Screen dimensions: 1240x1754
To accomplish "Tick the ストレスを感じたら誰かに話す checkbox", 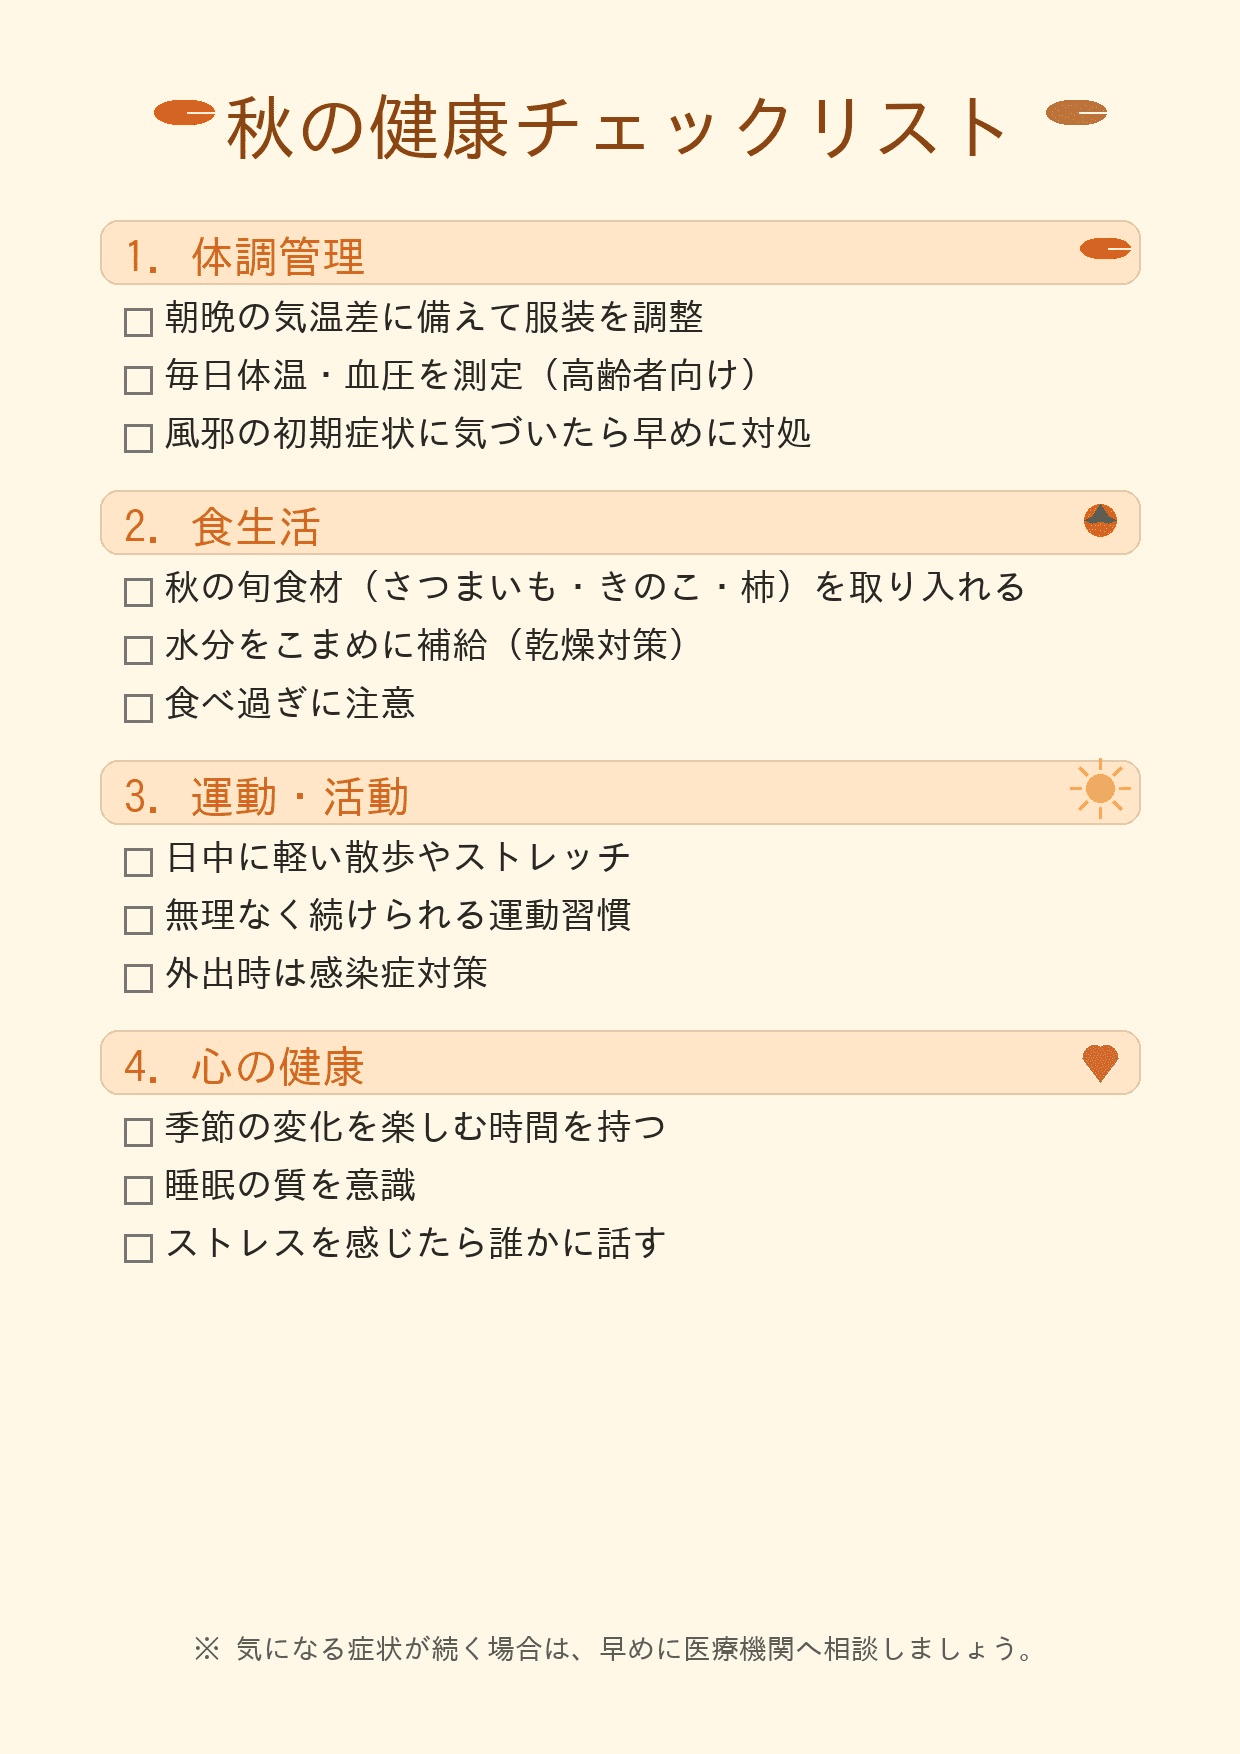I will [138, 1248].
